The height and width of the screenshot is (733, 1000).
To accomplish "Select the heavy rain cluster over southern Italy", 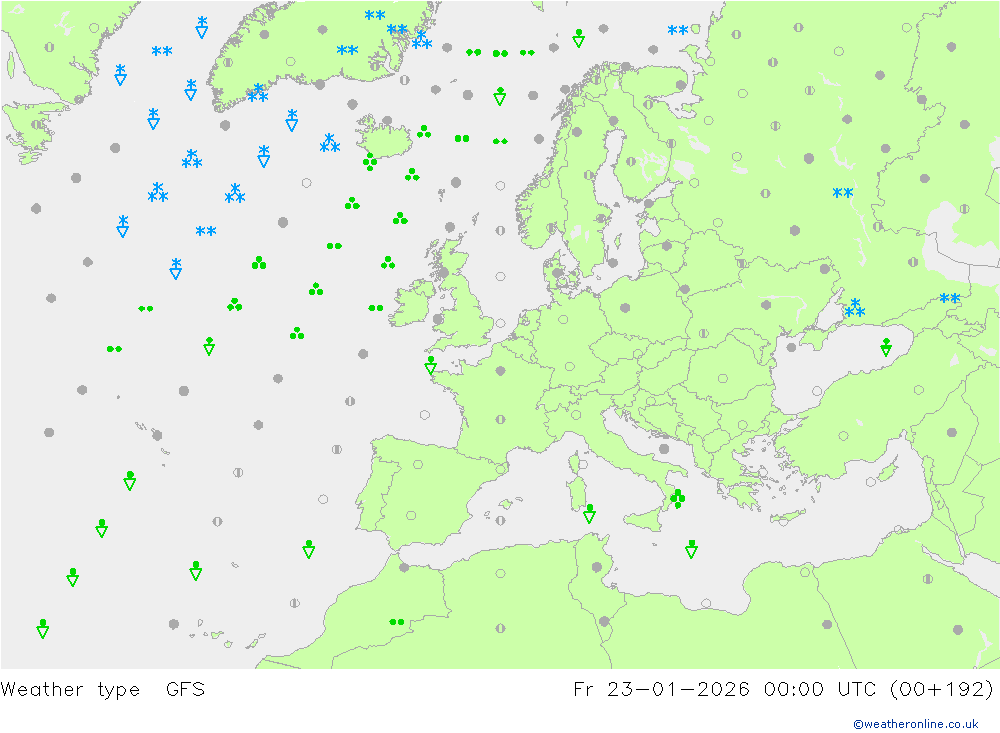I will click(x=677, y=498).
